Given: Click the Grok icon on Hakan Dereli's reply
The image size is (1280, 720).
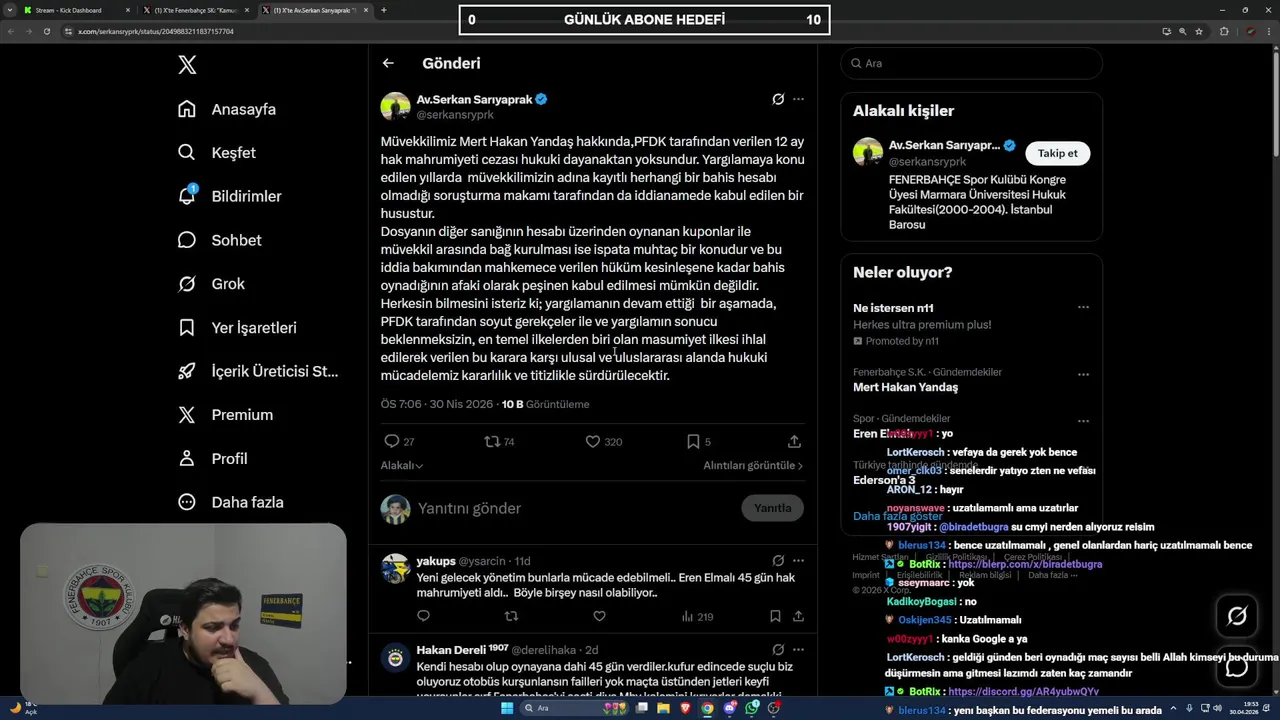Looking at the screenshot, I should click(778, 649).
